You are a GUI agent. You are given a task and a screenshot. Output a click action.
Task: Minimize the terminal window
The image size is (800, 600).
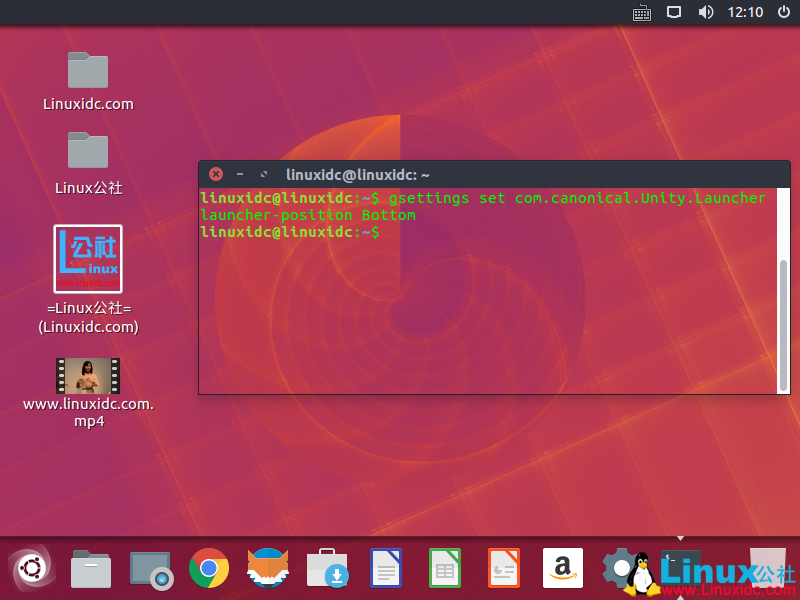point(240,174)
